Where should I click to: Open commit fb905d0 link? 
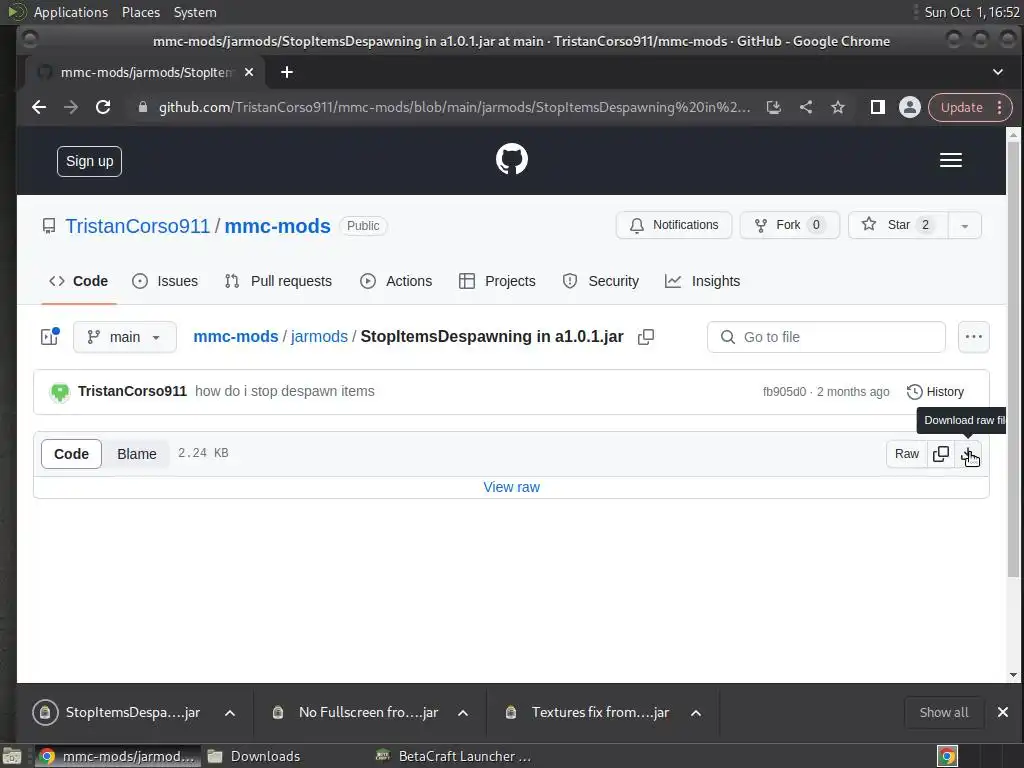pyautogui.click(x=784, y=392)
